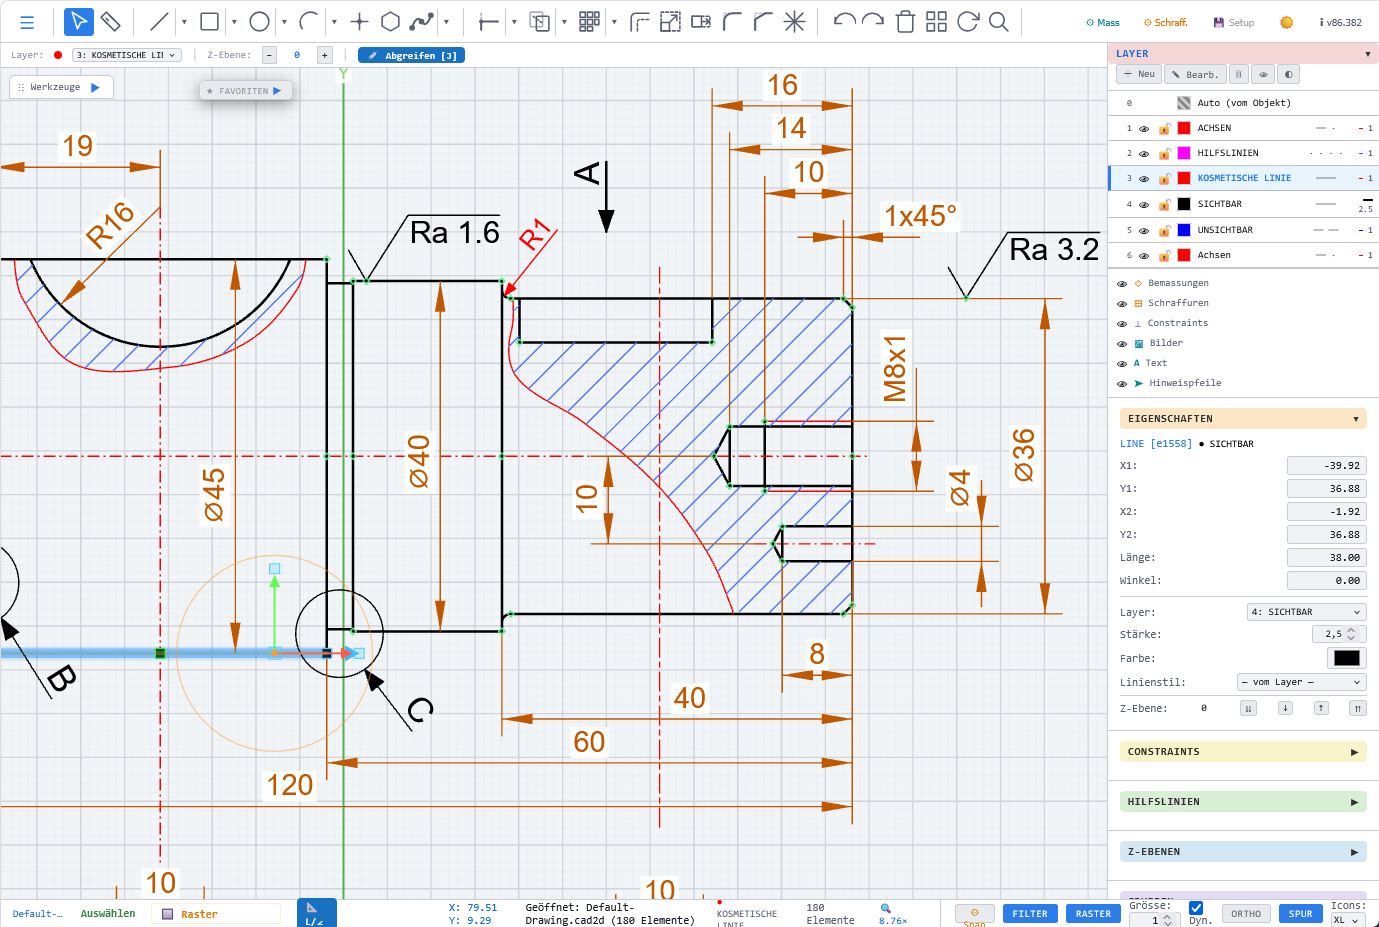Toggle visibility of Bemassungen
The width and height of the screenshot is (1379, 927).
tap(1122, 284)
